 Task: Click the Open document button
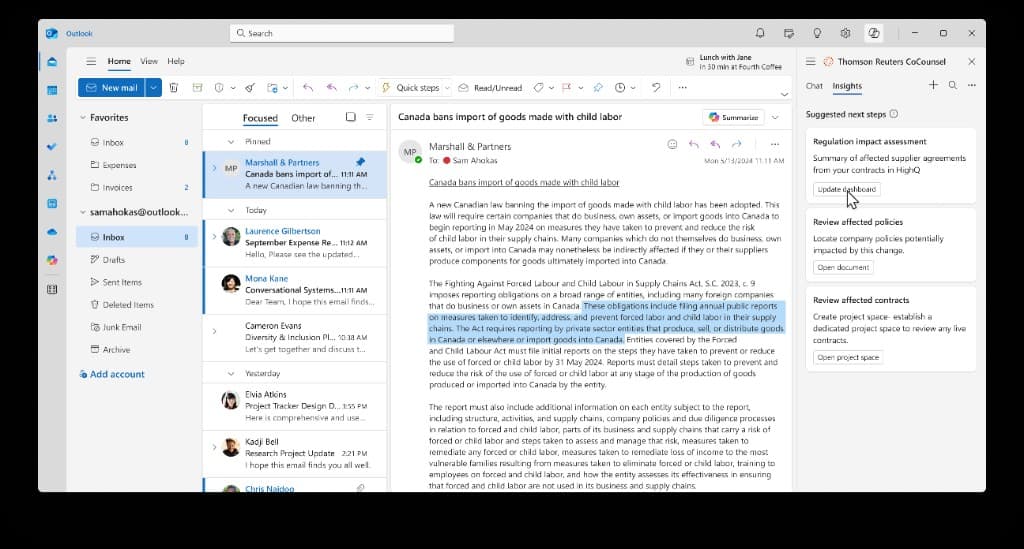coord(843,268)
